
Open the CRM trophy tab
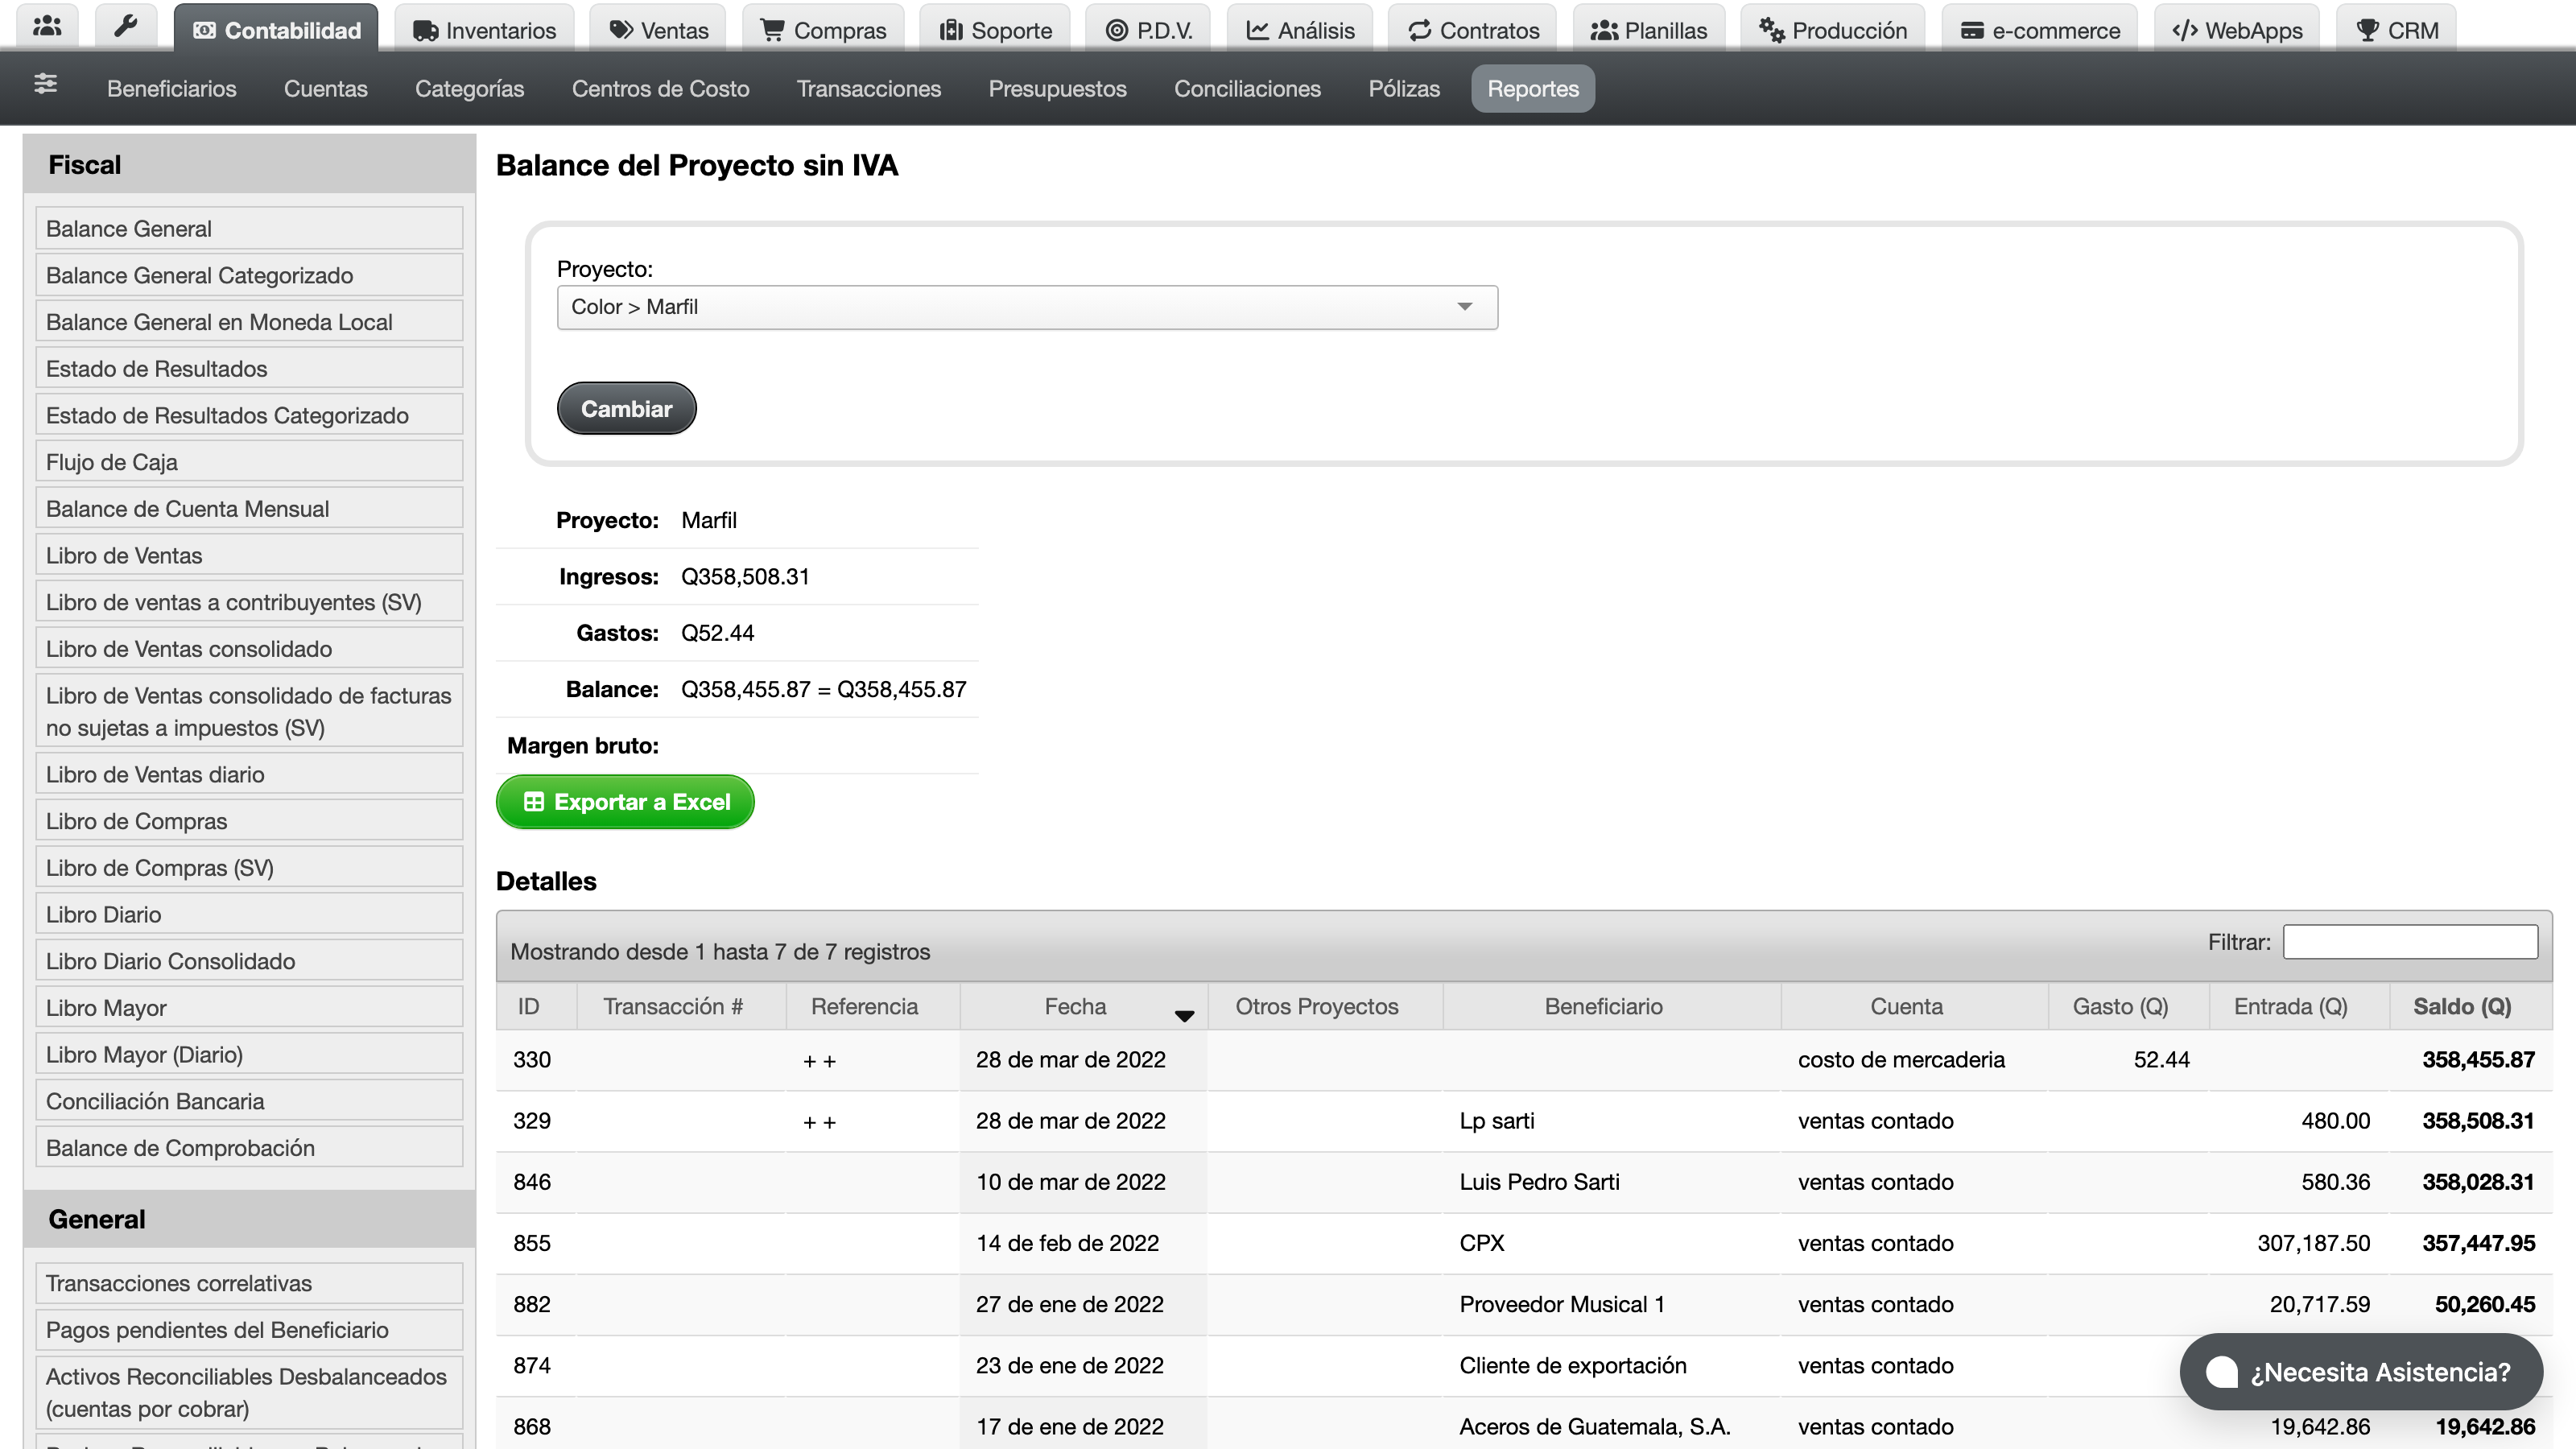(x=2397, y=30)
